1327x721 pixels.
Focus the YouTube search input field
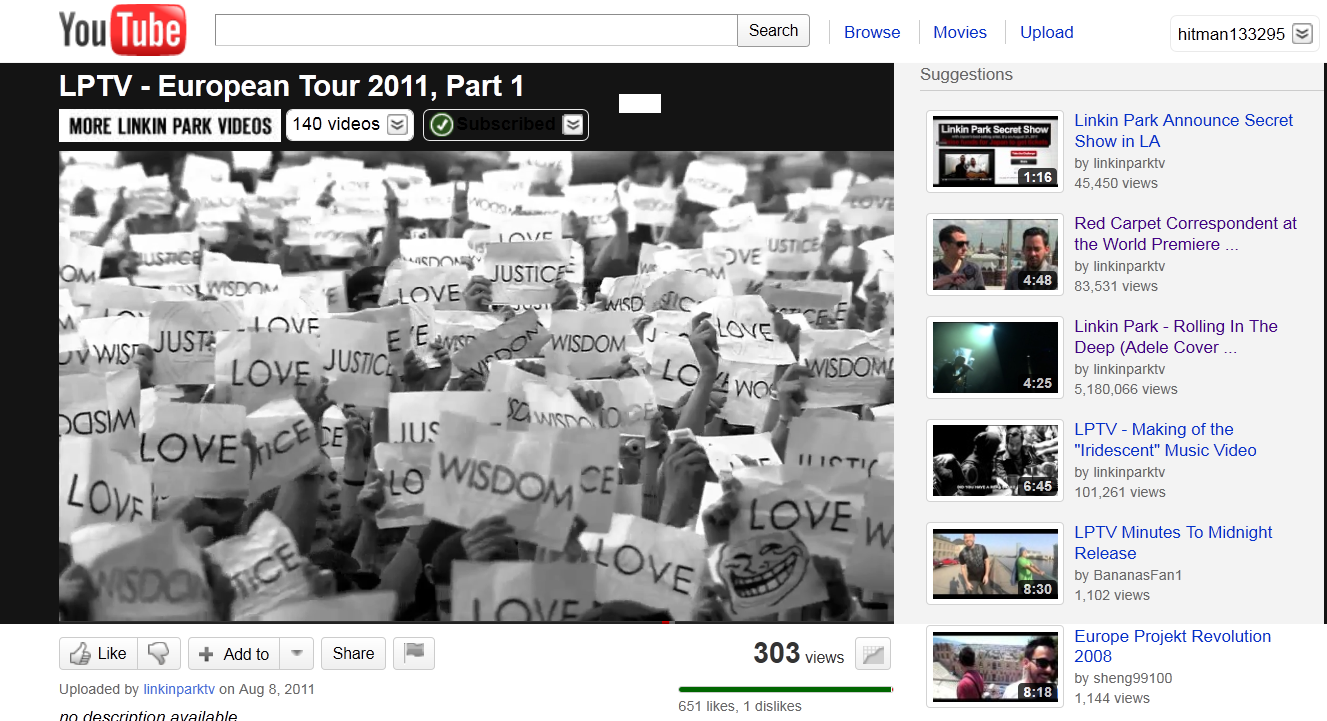(476, 30)
